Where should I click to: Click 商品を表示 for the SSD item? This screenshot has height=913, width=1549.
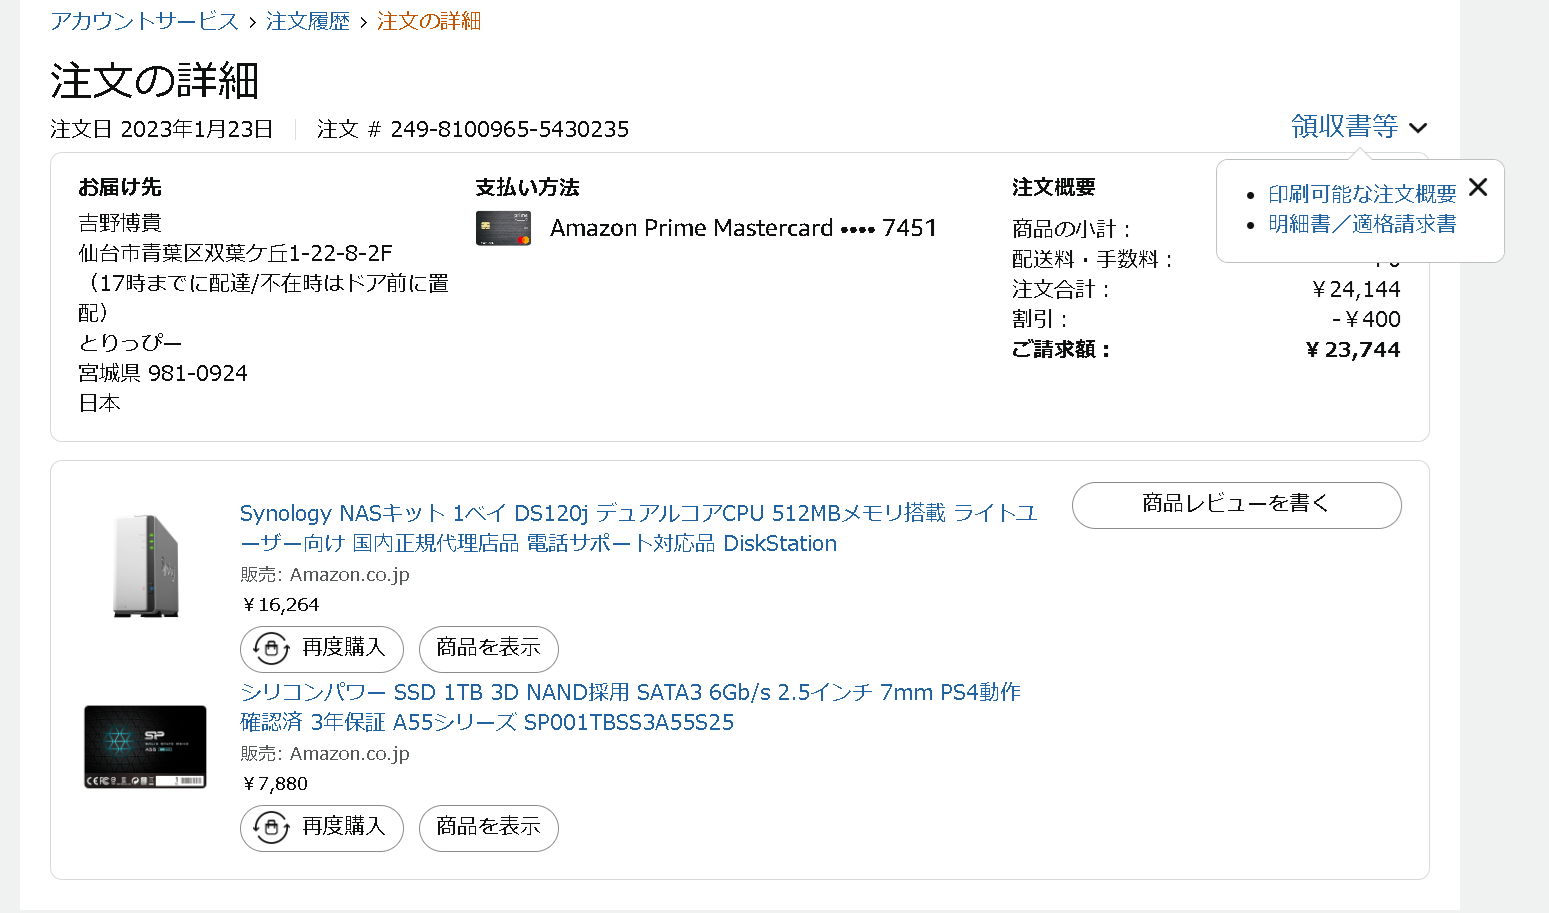point(488,827)
